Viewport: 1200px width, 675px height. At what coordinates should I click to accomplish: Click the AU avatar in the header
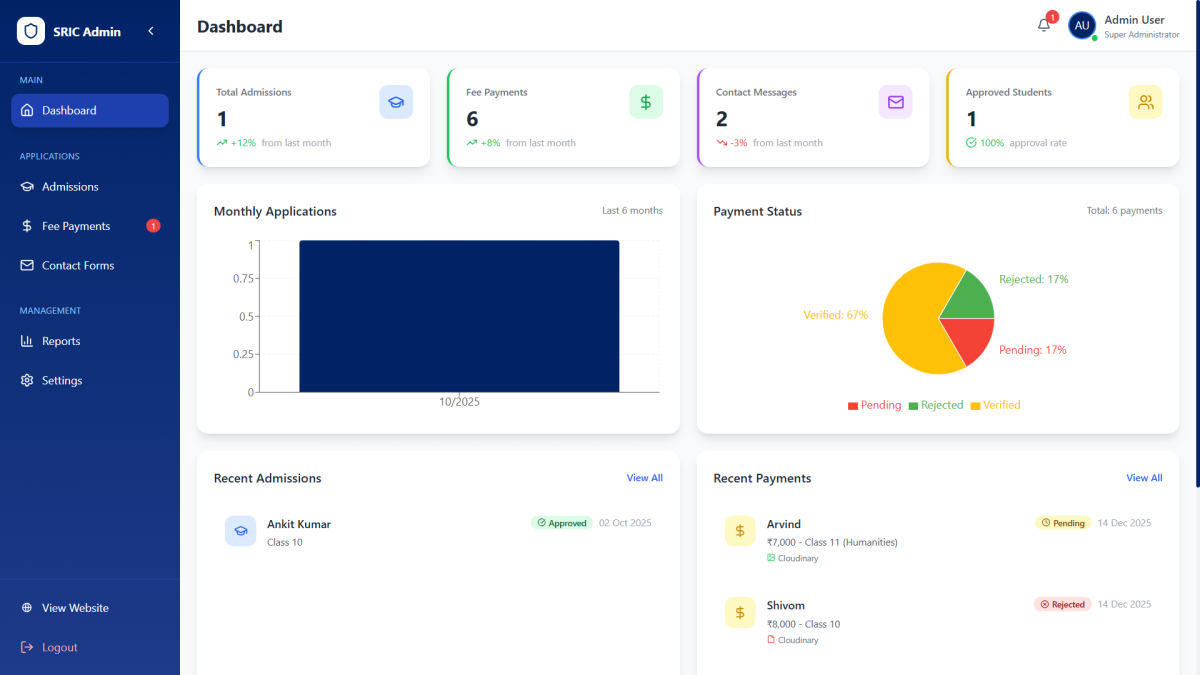coord(1082,25)
